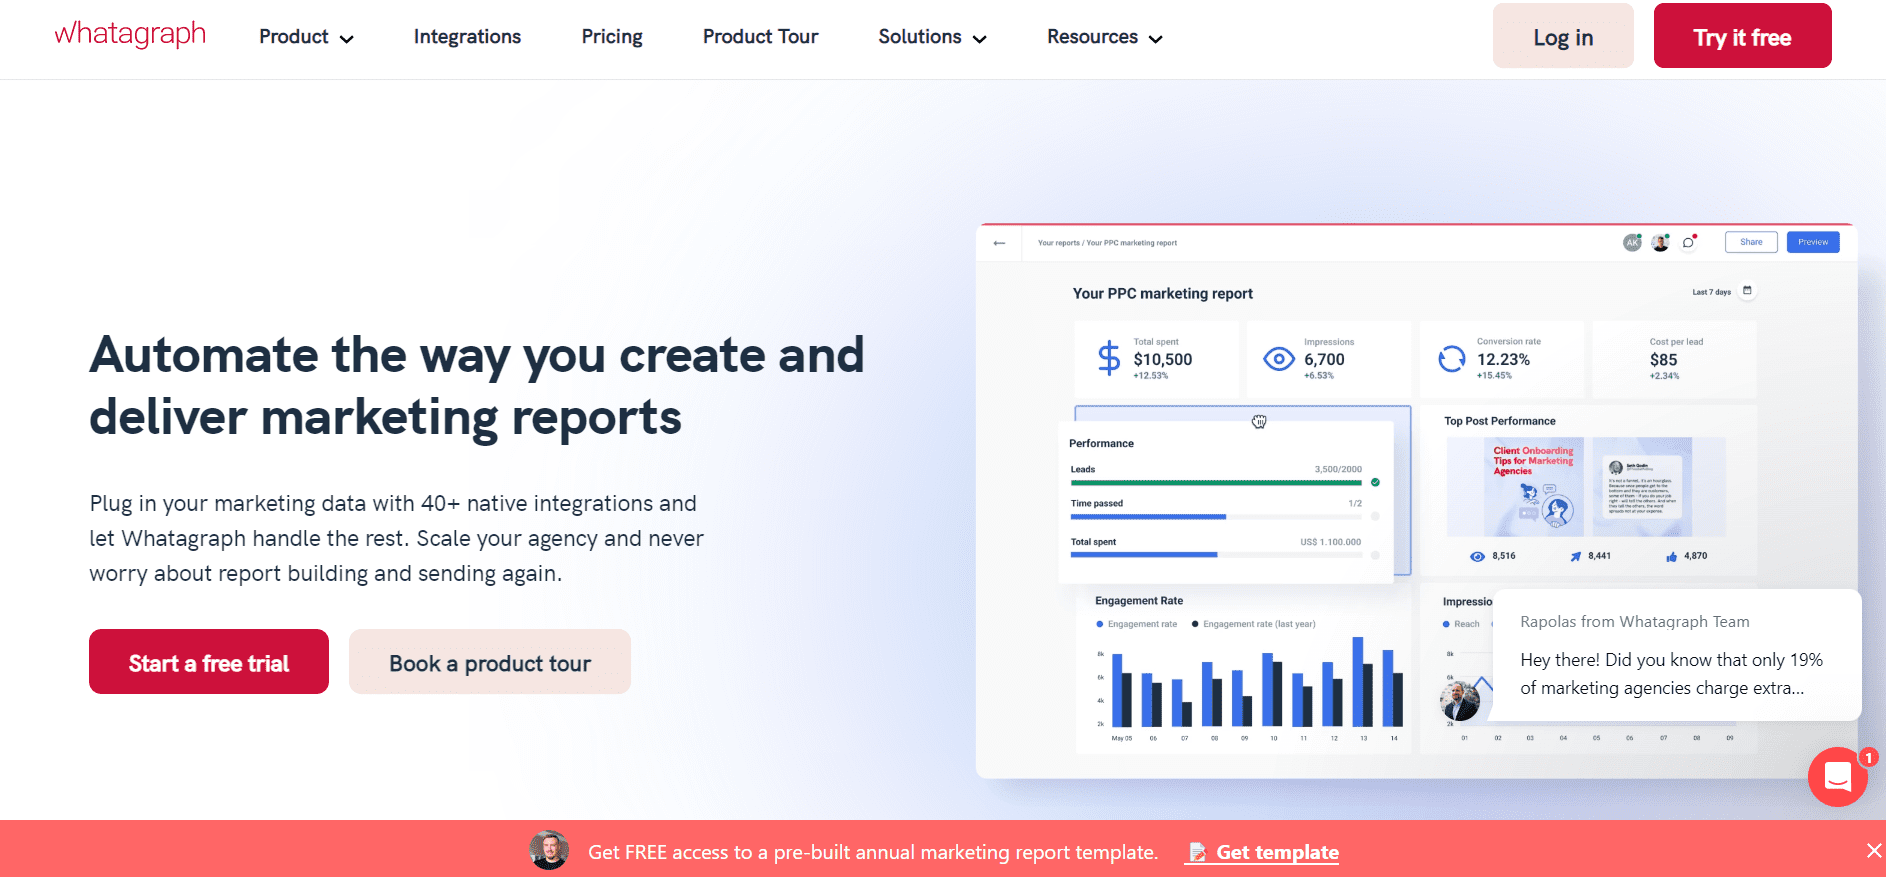Click Share button in report preview
The image size is (1886, 877).
pos(1751,242)
